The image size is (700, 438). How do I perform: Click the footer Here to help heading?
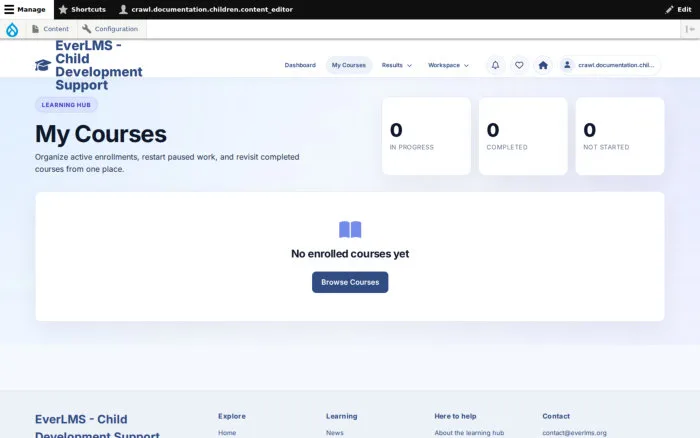(455, 416)
